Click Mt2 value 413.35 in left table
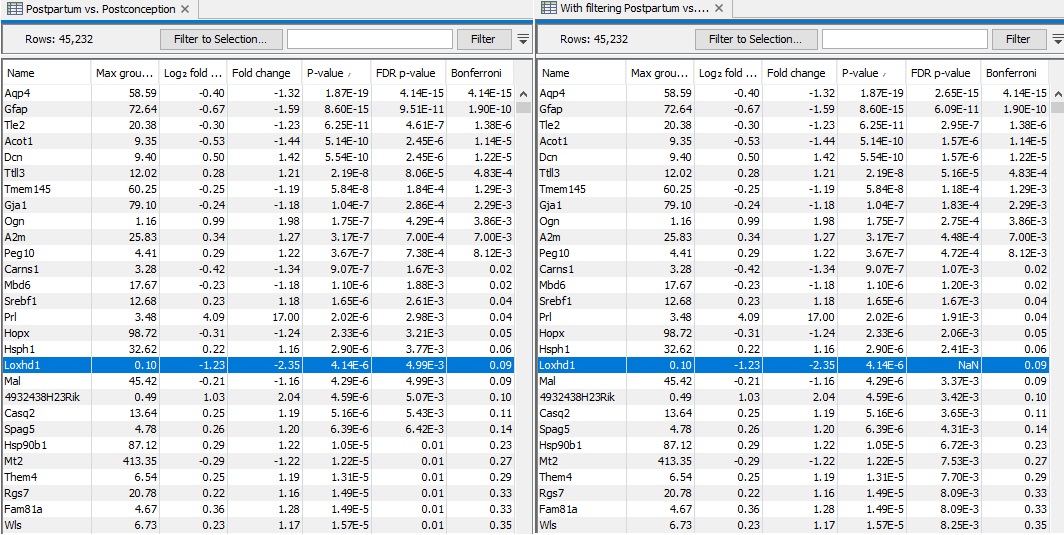Screen dimensions: 1064x535 point(139,462)
